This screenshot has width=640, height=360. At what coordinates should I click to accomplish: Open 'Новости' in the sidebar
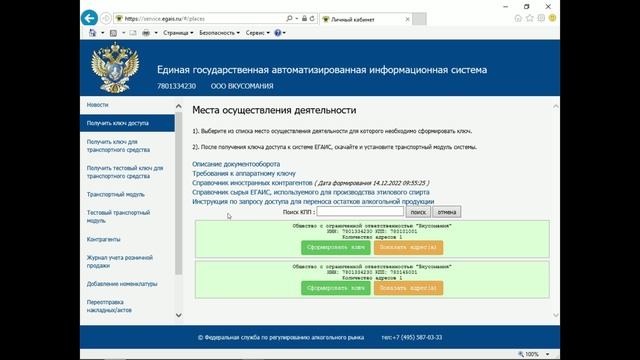point(98,105)
